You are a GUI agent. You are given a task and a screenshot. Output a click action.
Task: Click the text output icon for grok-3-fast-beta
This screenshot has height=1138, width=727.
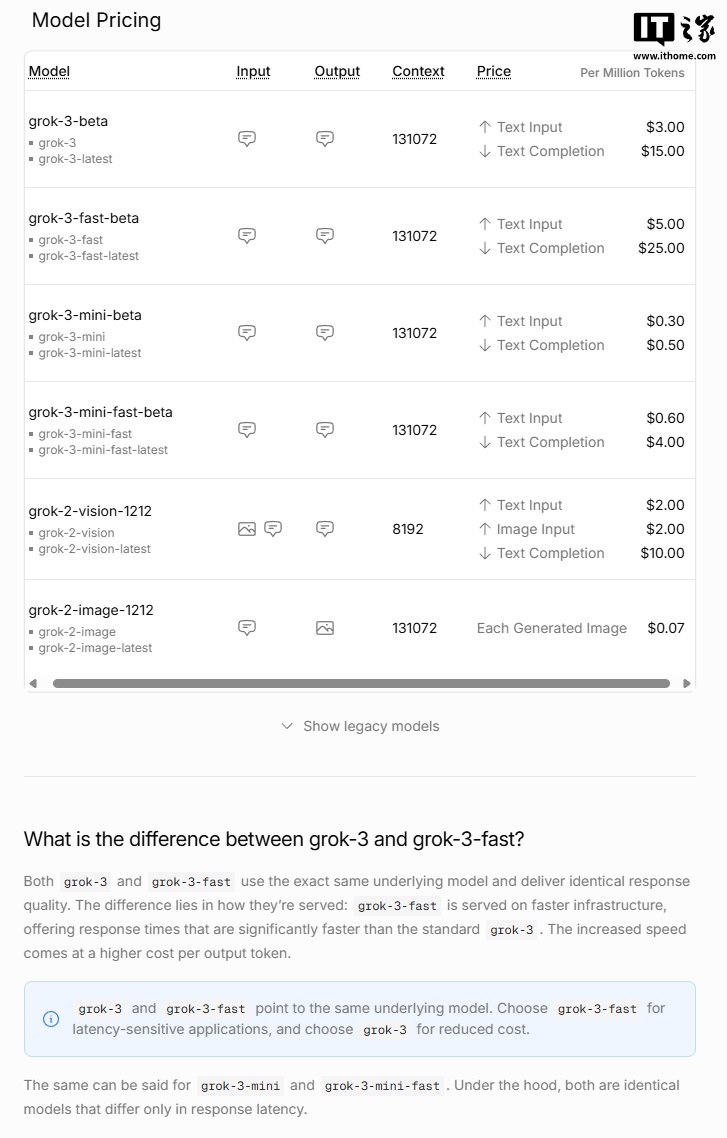tap(325, 236)
